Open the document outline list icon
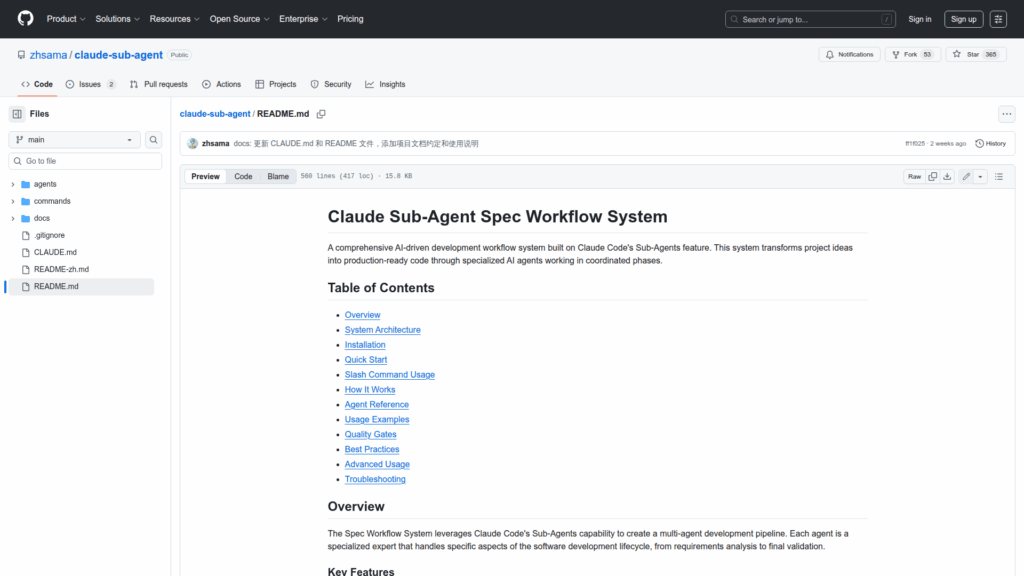This screenshot has height=576, width=1024. pyautogui.click(x=998, y=176)
